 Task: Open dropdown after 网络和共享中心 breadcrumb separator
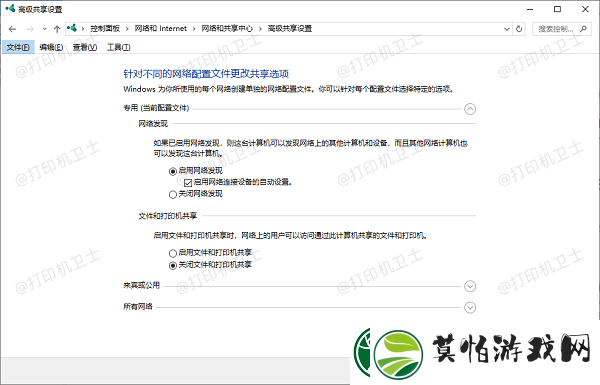pos(260,29)
